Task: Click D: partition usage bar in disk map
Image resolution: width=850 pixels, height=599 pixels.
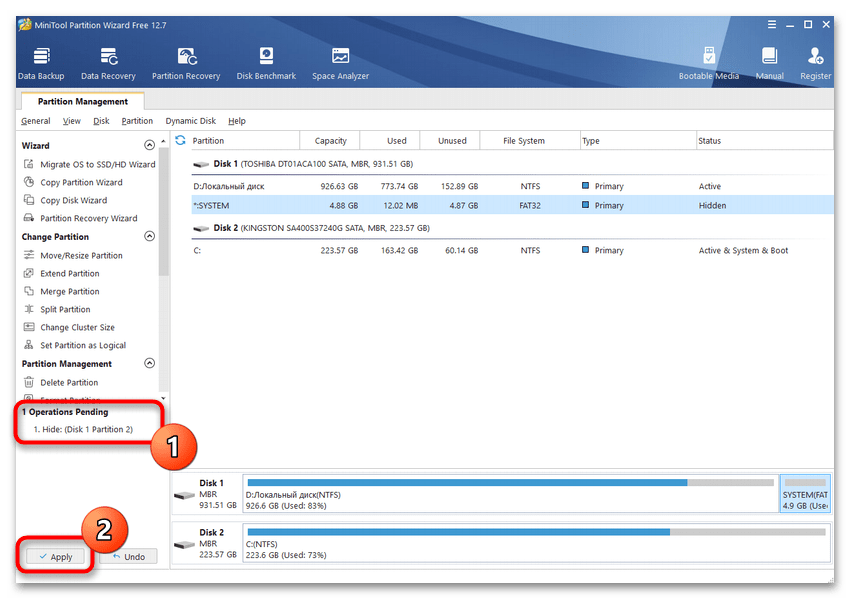Action: click(x=511, y=482)
